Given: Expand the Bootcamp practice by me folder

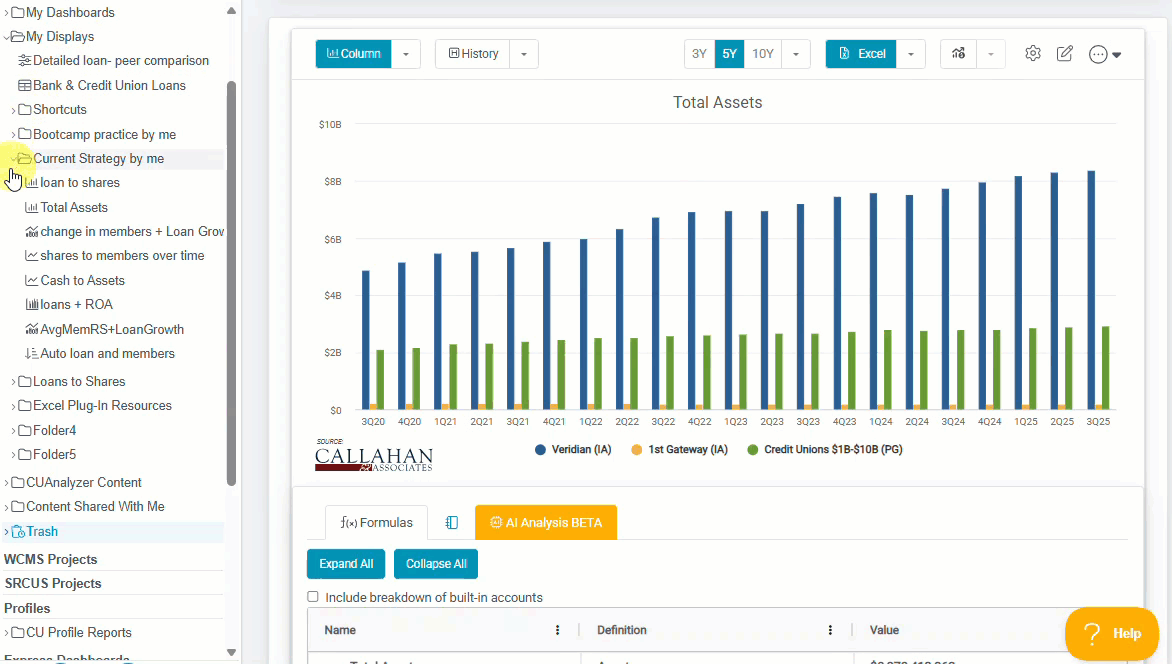Looking at the screenshot, I should point(13,134).
